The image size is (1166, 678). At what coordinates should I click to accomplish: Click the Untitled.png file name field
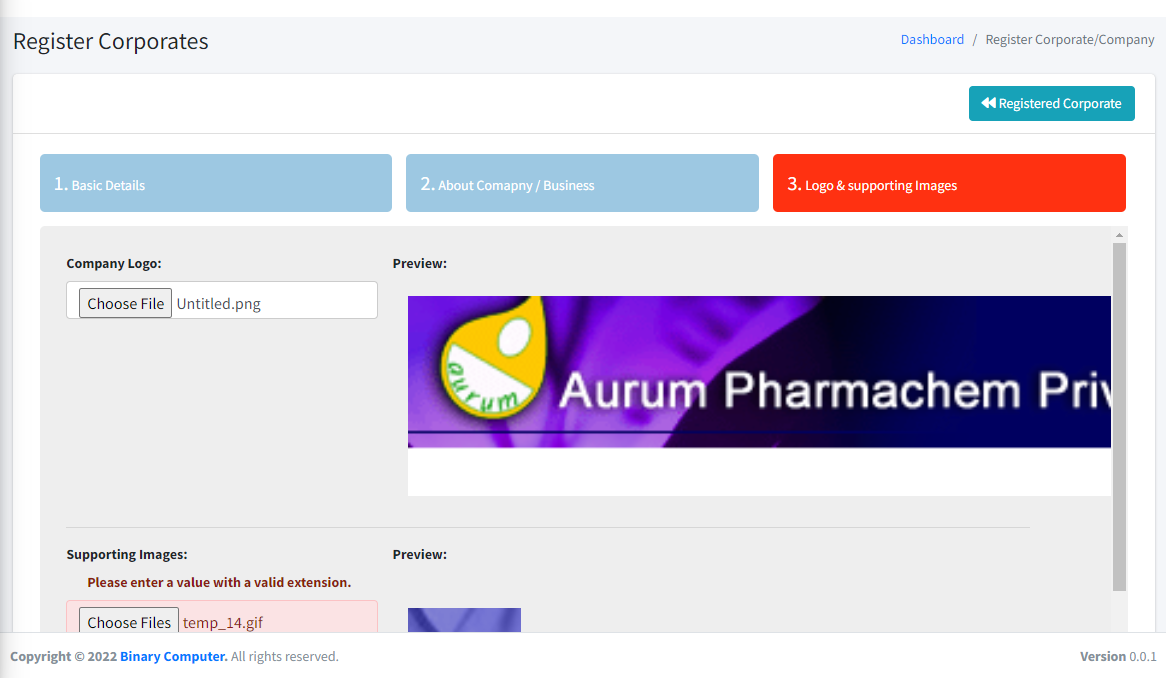[x=273, y=304]
